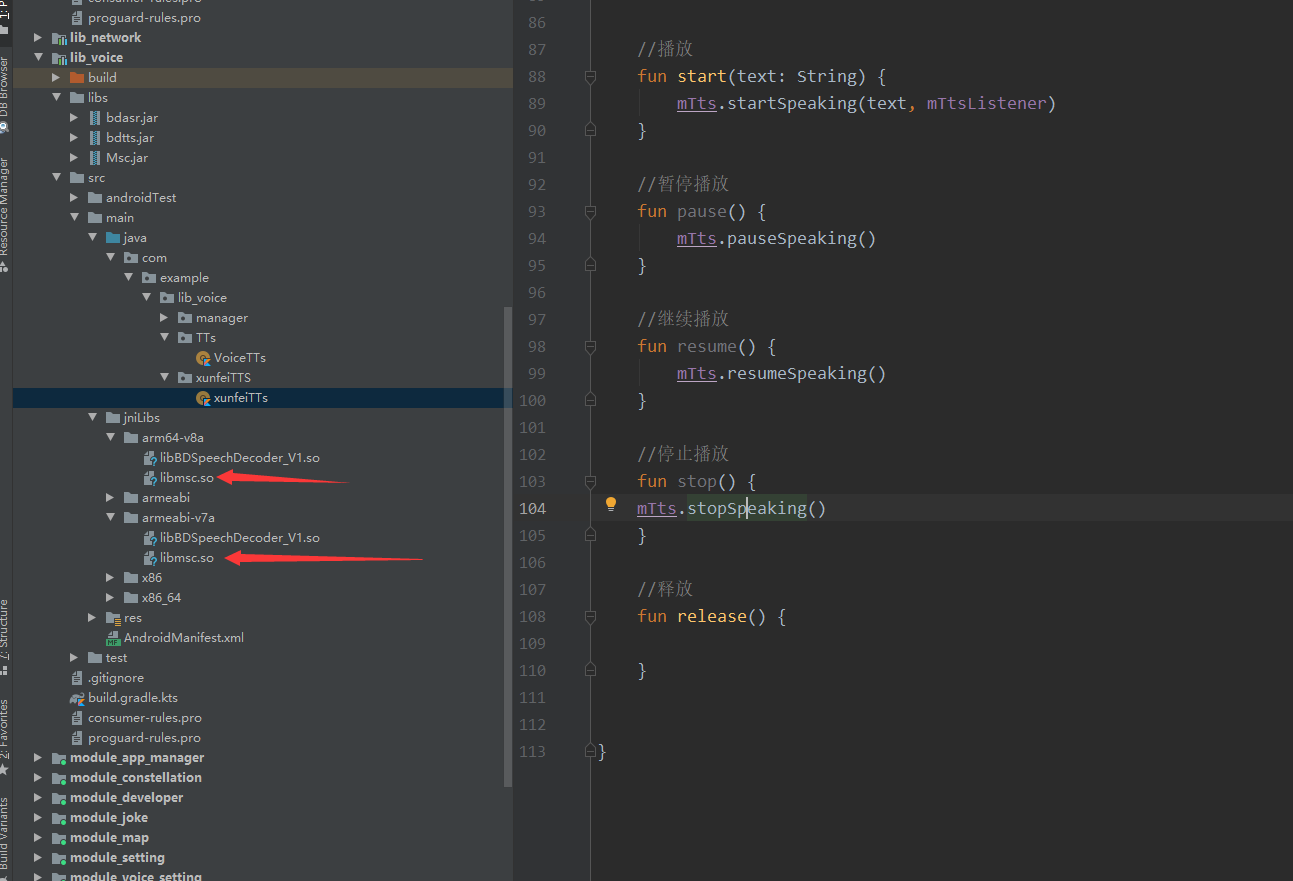Viewport: 1293px width, 881px height.
Task: Select libBDSpeechDecoder_V1.so under armeabi-v7a
Action: pyautogui.click(x=239, y=537)
